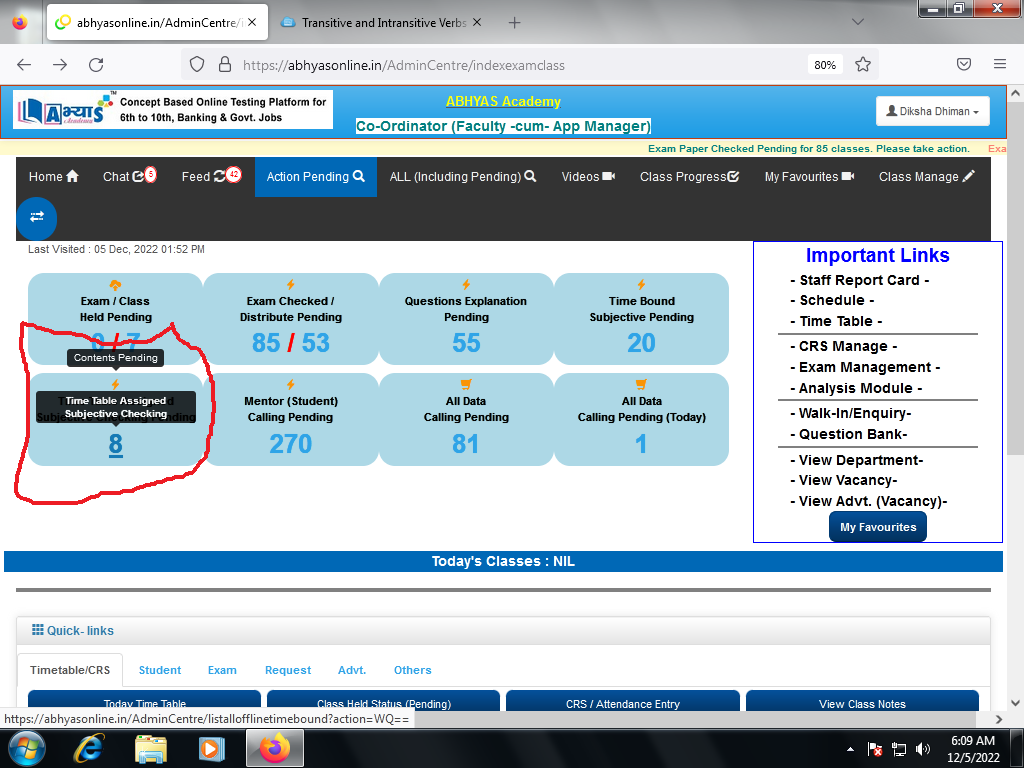Select the Action Pending menu item
1024x768 pixels.
pos(315,177)
